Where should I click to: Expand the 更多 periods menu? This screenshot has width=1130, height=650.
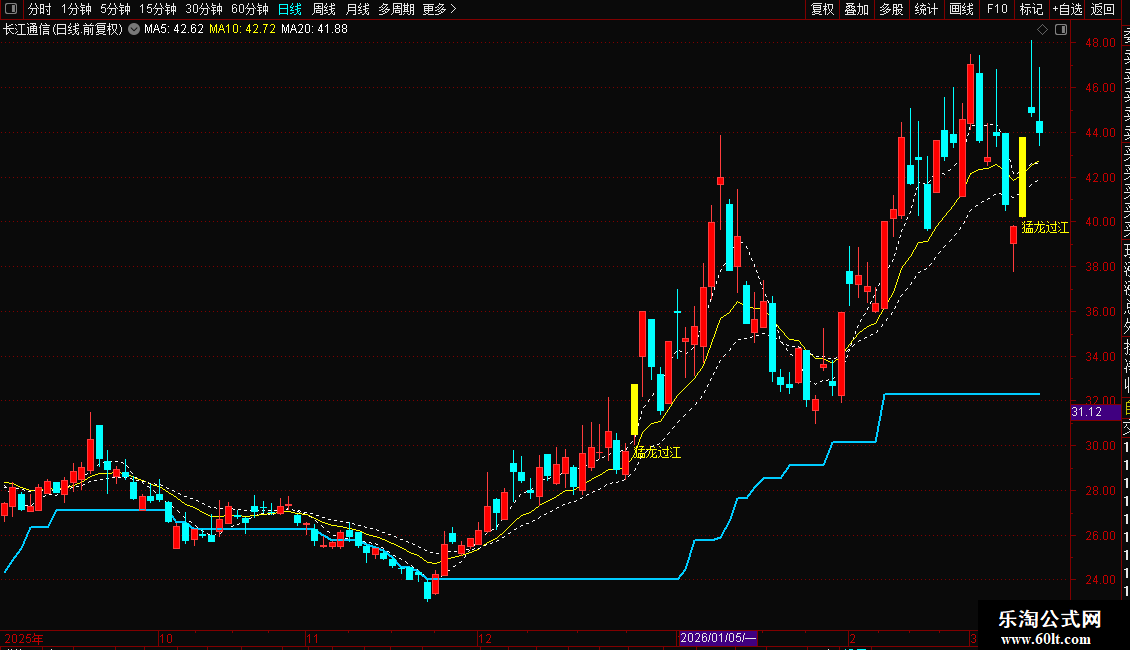440,9
